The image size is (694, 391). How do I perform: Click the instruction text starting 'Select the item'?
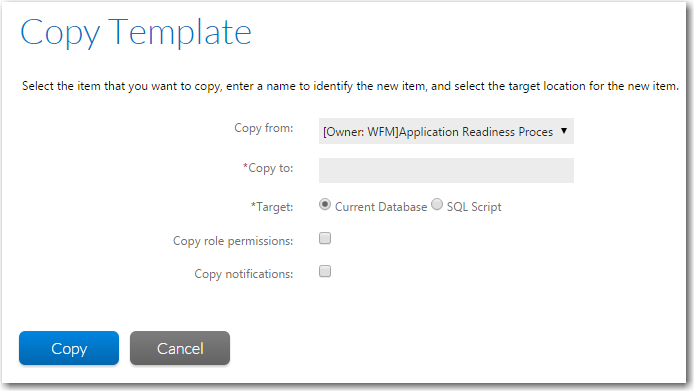[350, 86]
